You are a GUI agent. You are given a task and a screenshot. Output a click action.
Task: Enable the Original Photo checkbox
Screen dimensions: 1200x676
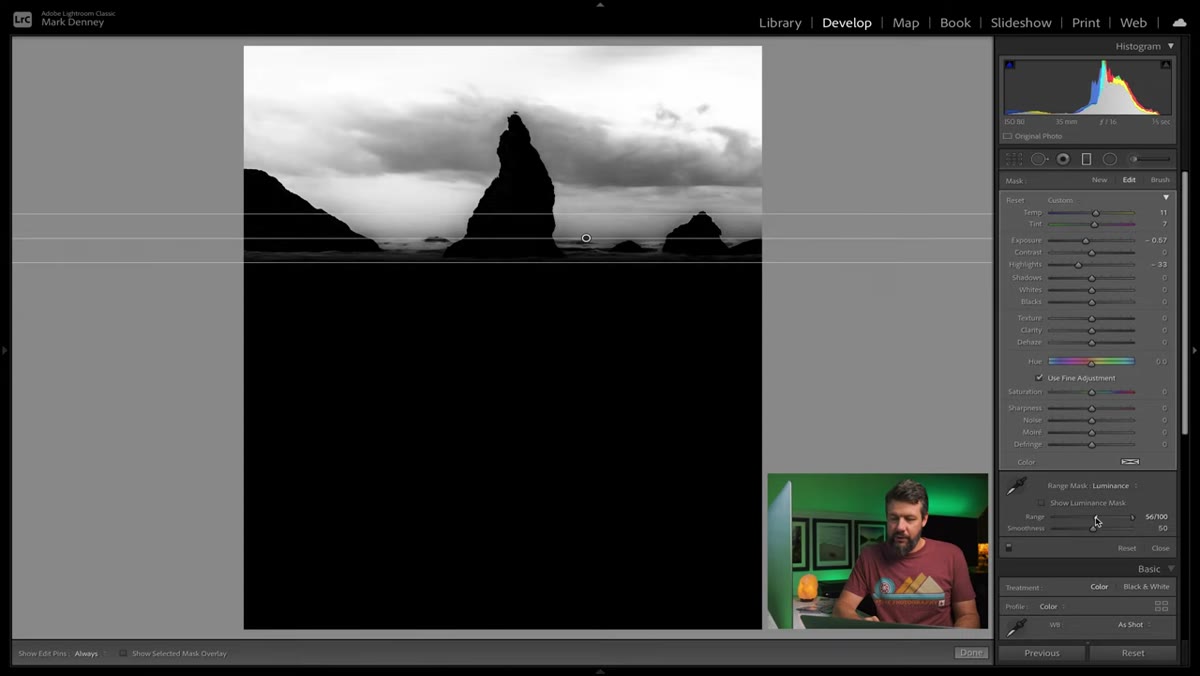1007,136
